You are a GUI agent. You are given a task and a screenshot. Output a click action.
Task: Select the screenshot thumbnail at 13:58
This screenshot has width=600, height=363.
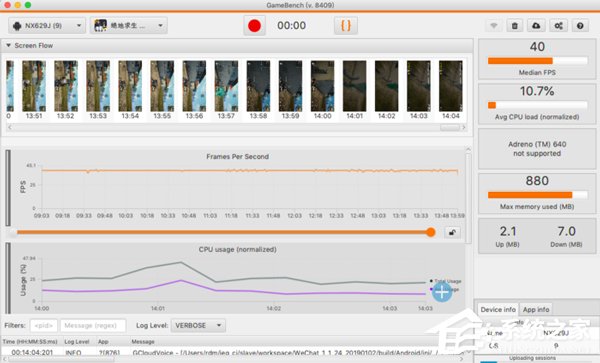coord(258,86)
